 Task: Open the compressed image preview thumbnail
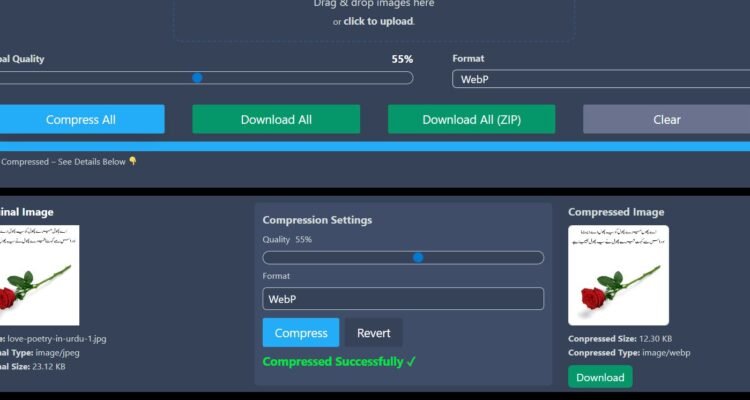tap(618, 275)
